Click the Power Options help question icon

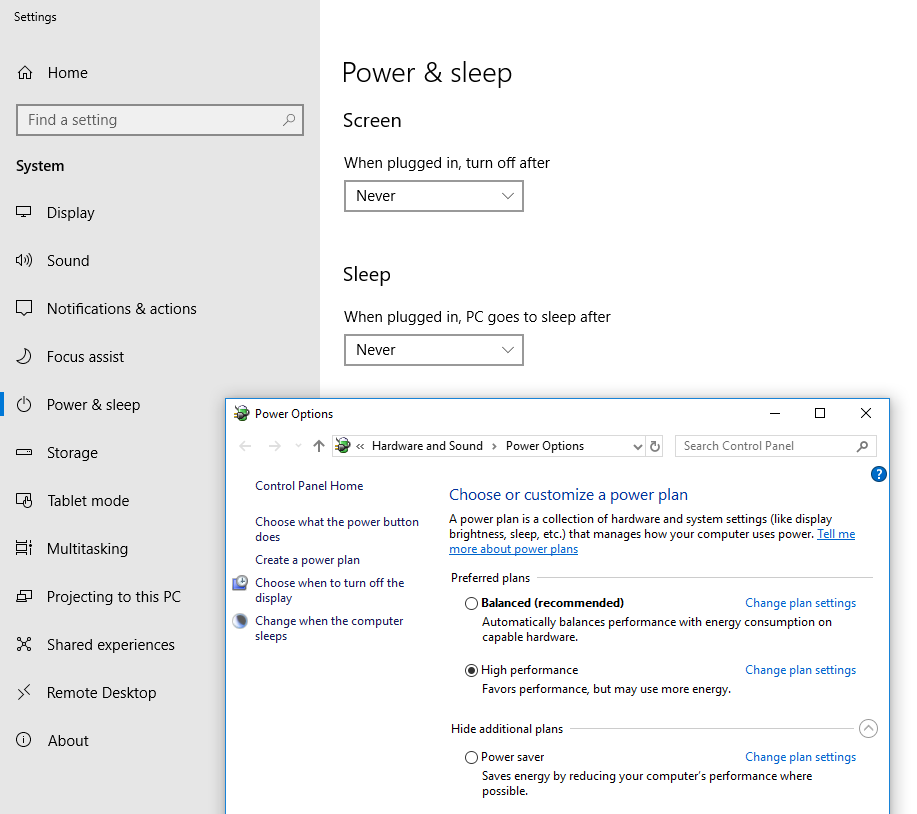pos(879,474)
